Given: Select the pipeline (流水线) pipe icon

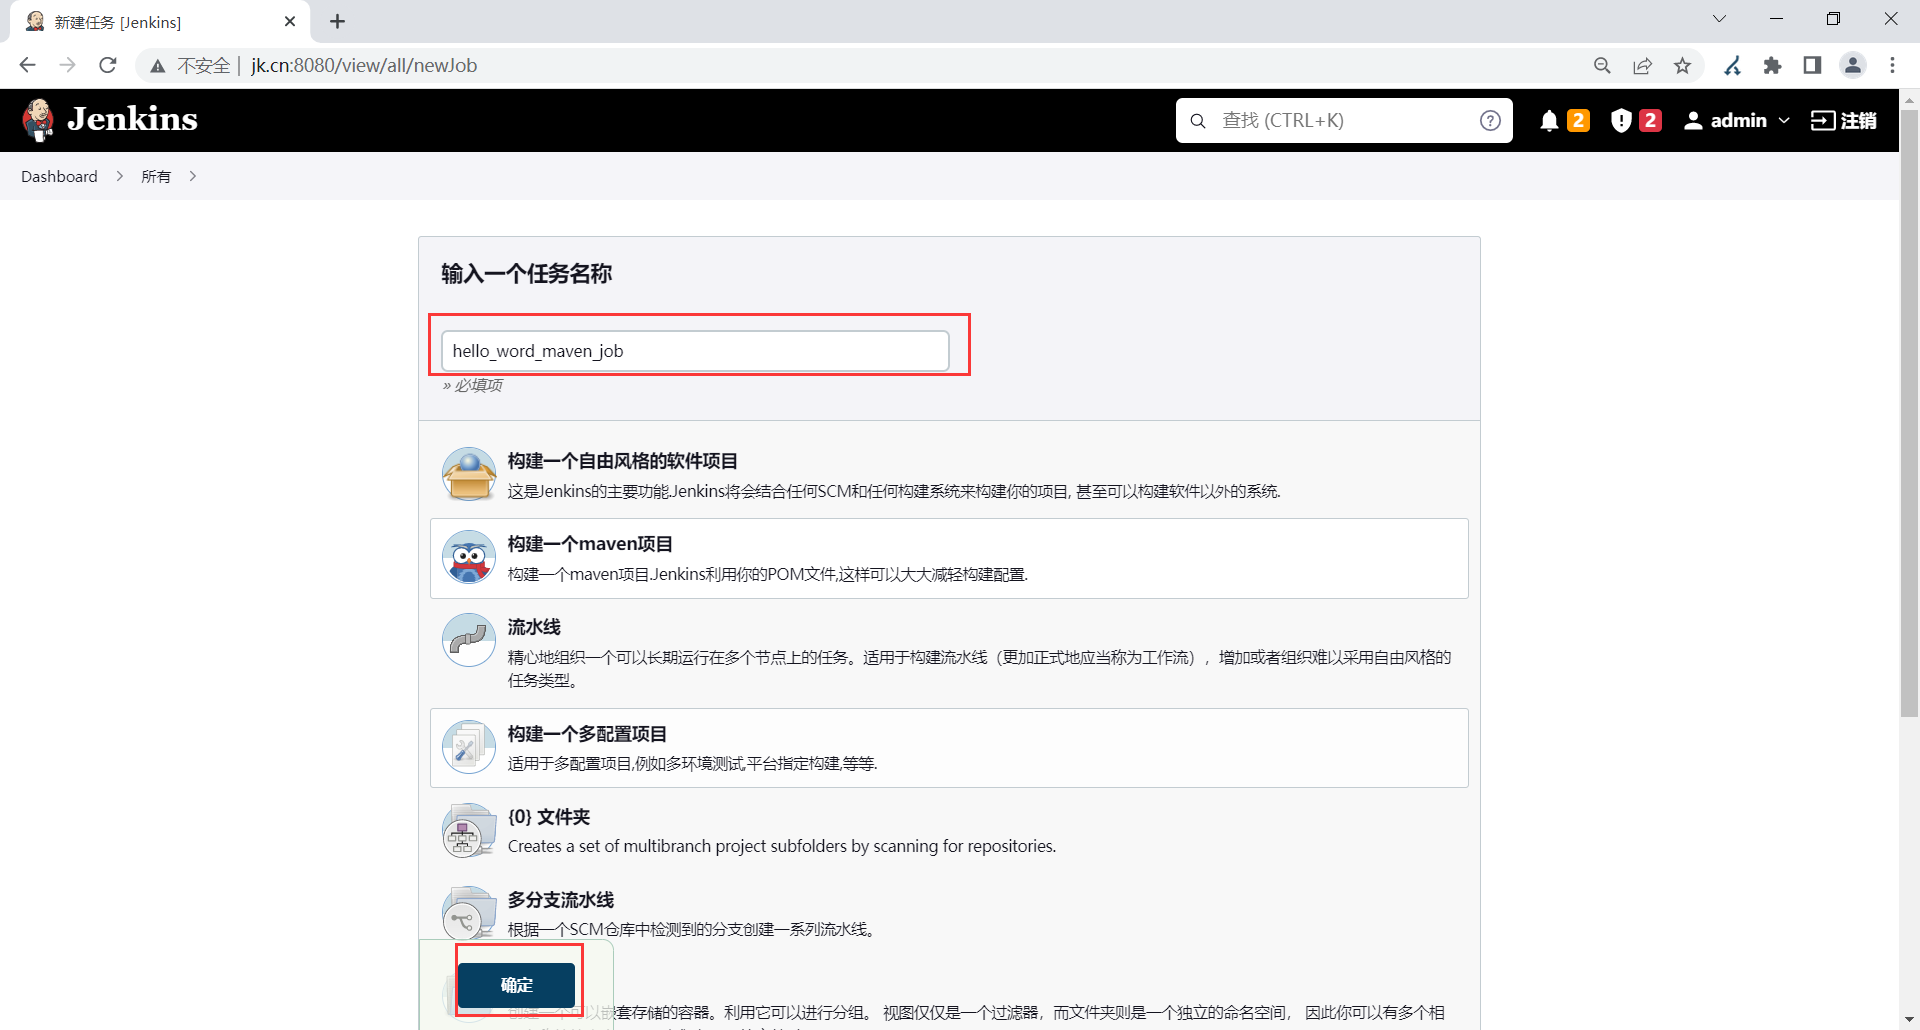Looking at the screenshot, I should (469, 640).
